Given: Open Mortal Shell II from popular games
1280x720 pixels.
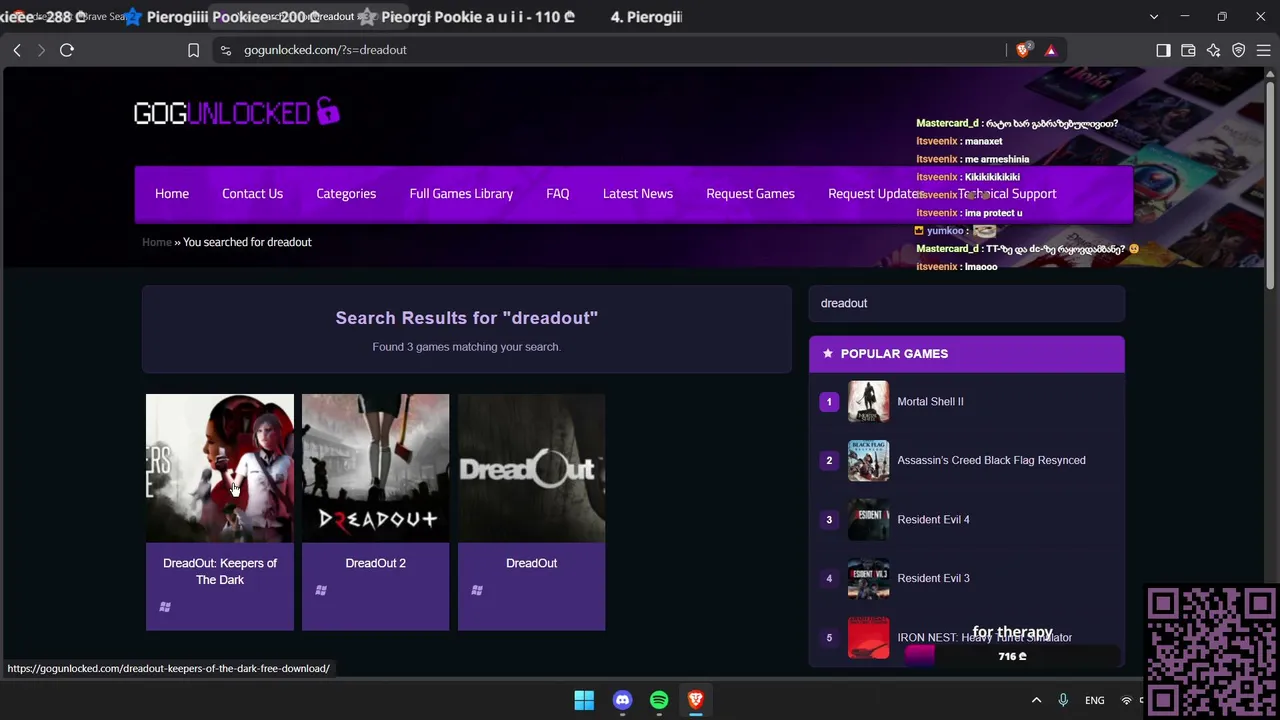Looking at the screenshot, I should tap(930, 401).
